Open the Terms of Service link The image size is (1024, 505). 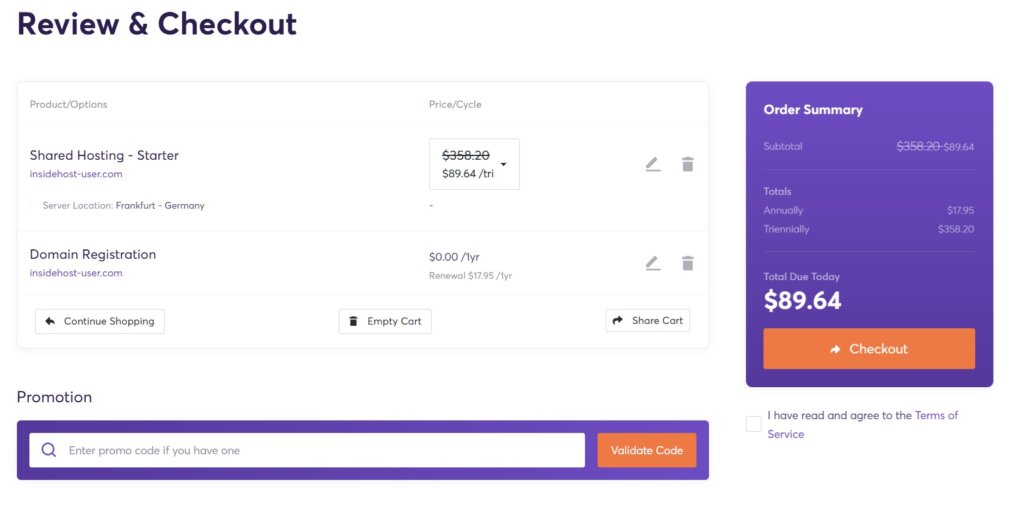(863, 425)
